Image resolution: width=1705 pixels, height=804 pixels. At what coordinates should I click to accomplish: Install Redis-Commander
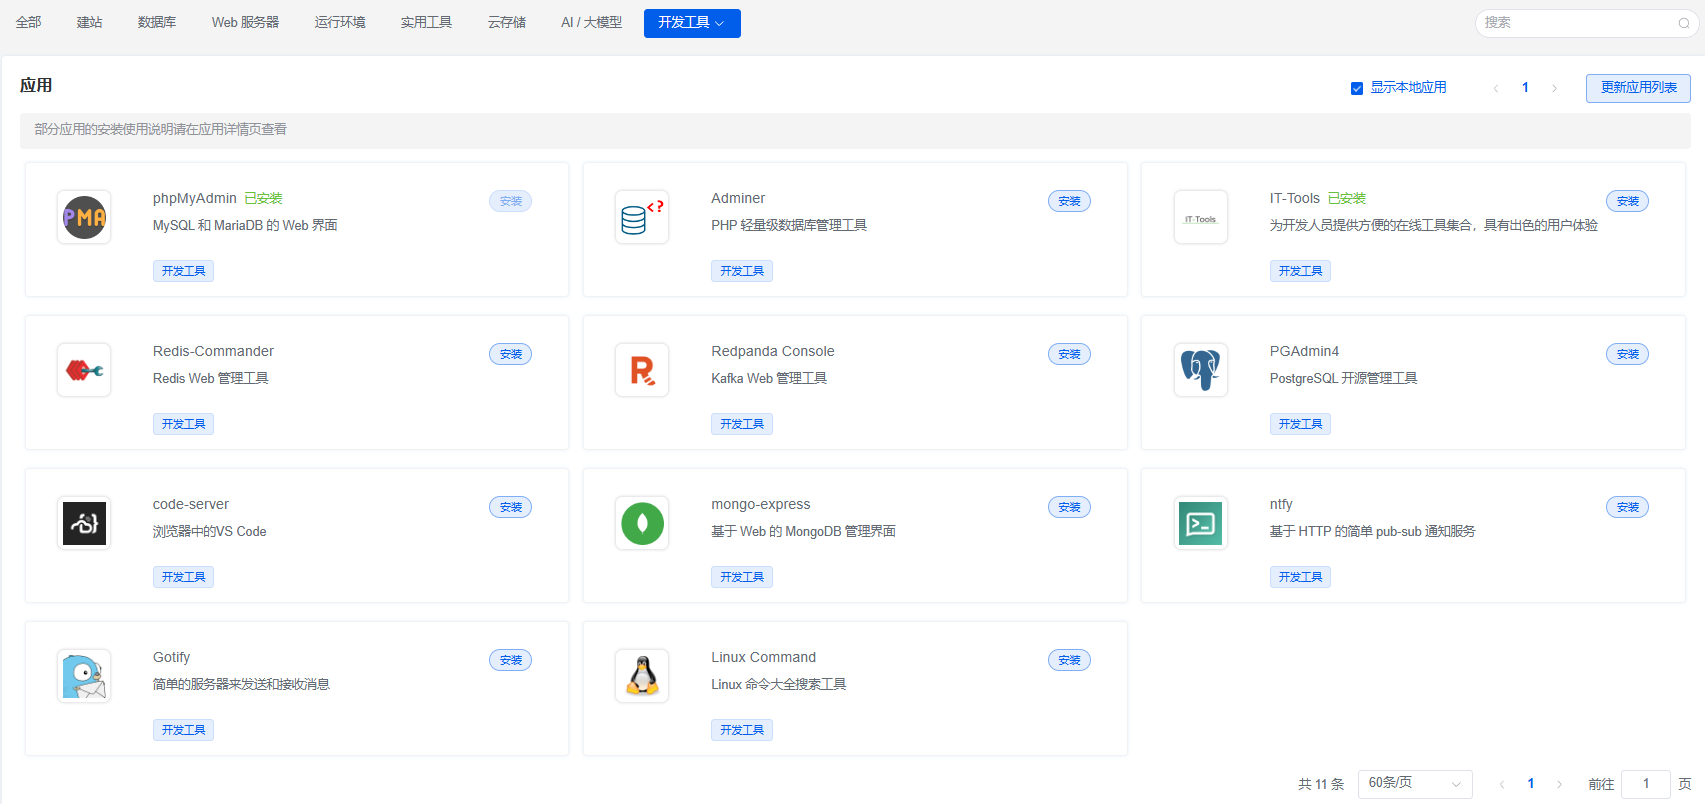click(x=510, y=354)
